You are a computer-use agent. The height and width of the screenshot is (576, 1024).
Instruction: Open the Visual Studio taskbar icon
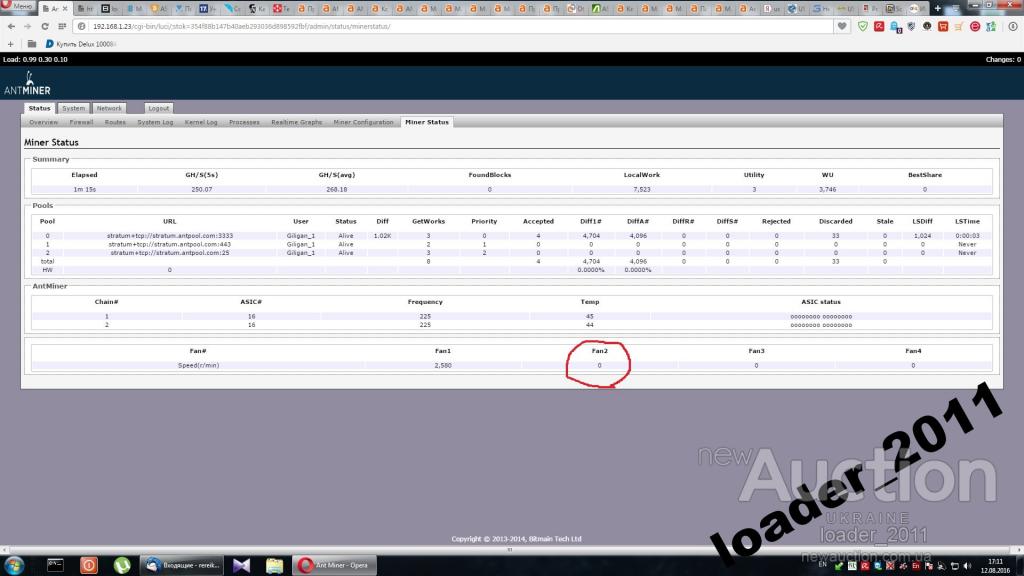coord(241,565)
